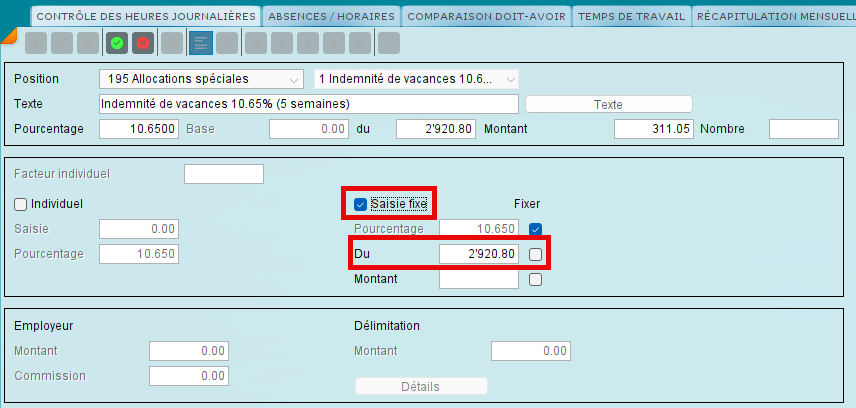Switch to the list view toolbar icon
856x408 pixels.
227,43
